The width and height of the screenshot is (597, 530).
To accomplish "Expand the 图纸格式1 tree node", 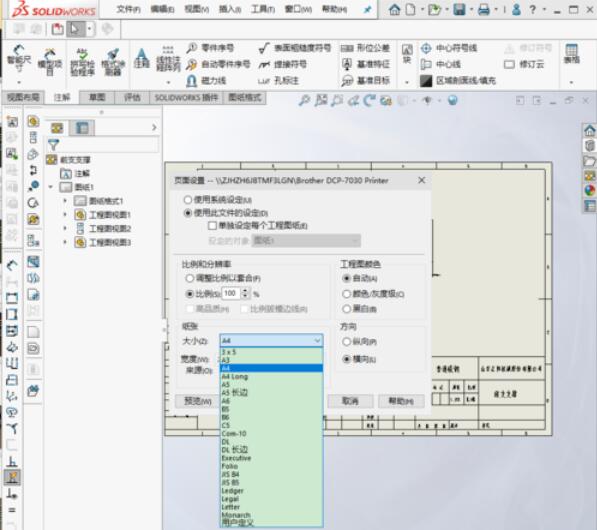I will (x=65, y=201).
